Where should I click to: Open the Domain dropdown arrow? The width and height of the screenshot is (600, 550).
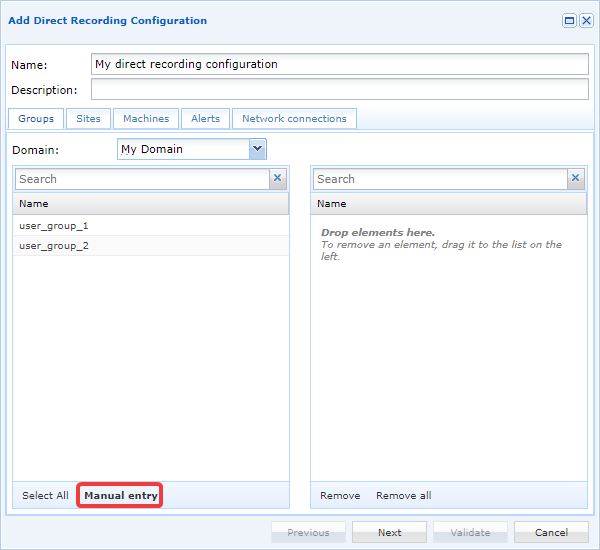pyautogui.click(x=257, y=149)
